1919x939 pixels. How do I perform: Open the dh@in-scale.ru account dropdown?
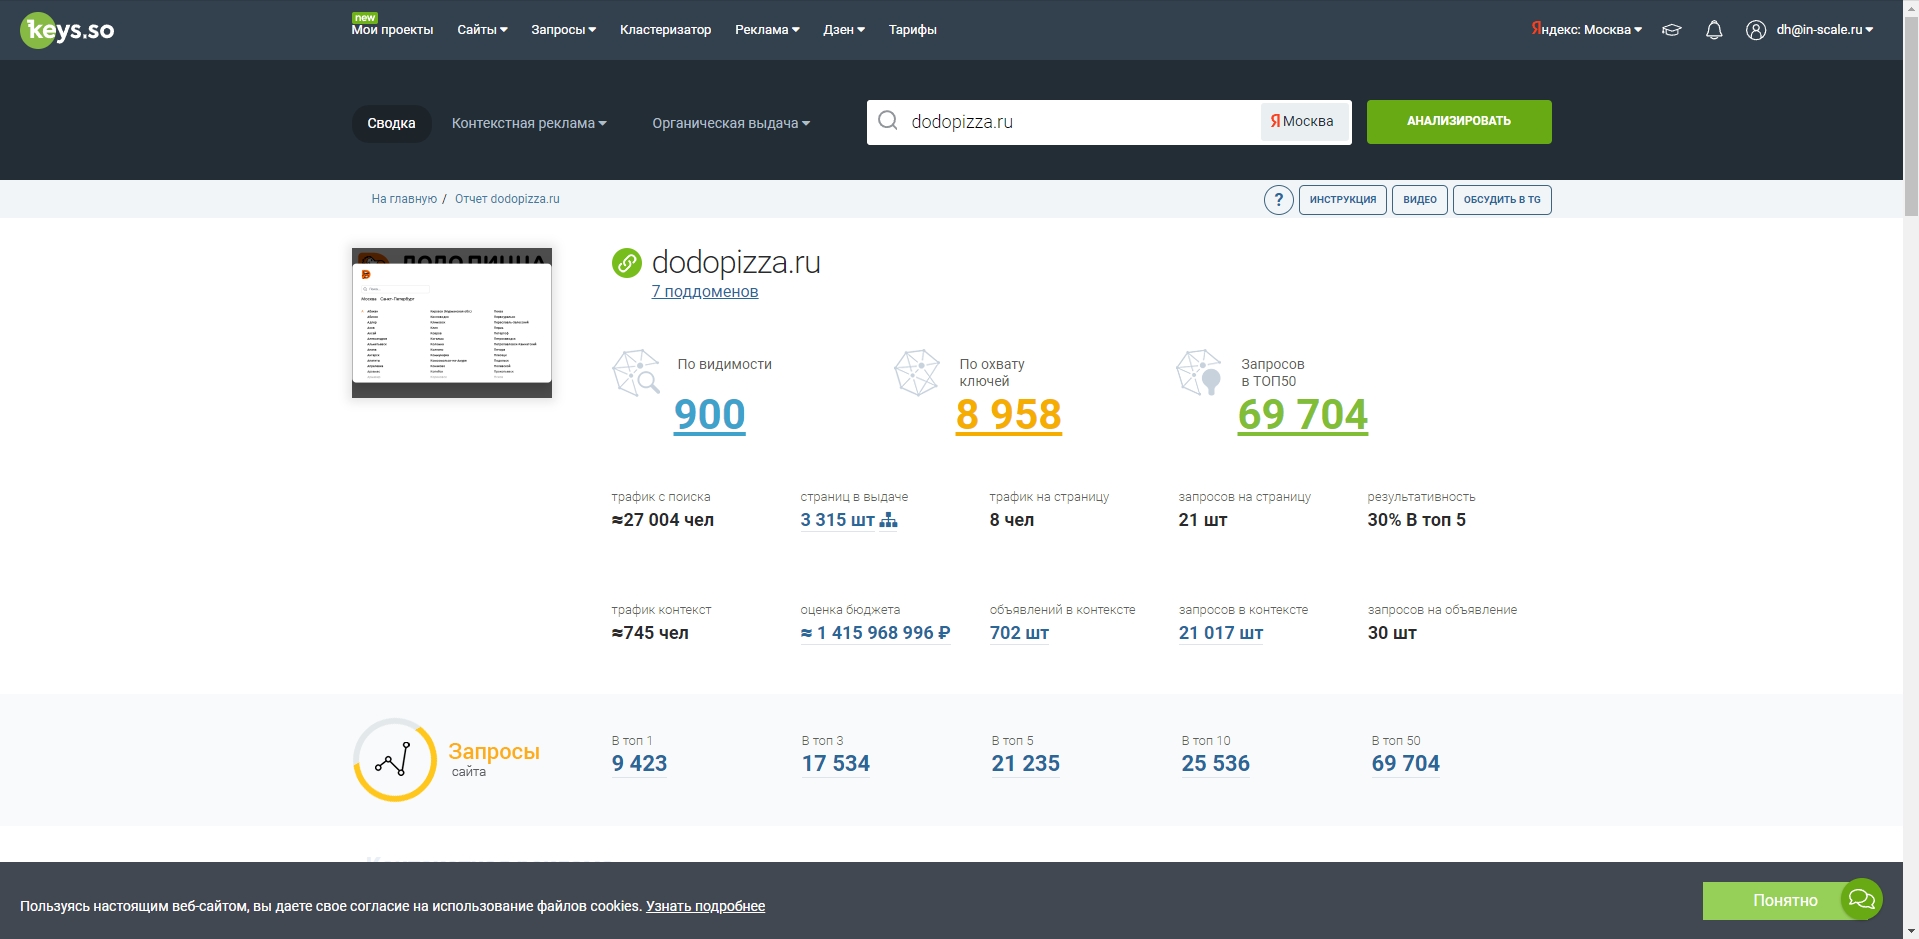1825,30
